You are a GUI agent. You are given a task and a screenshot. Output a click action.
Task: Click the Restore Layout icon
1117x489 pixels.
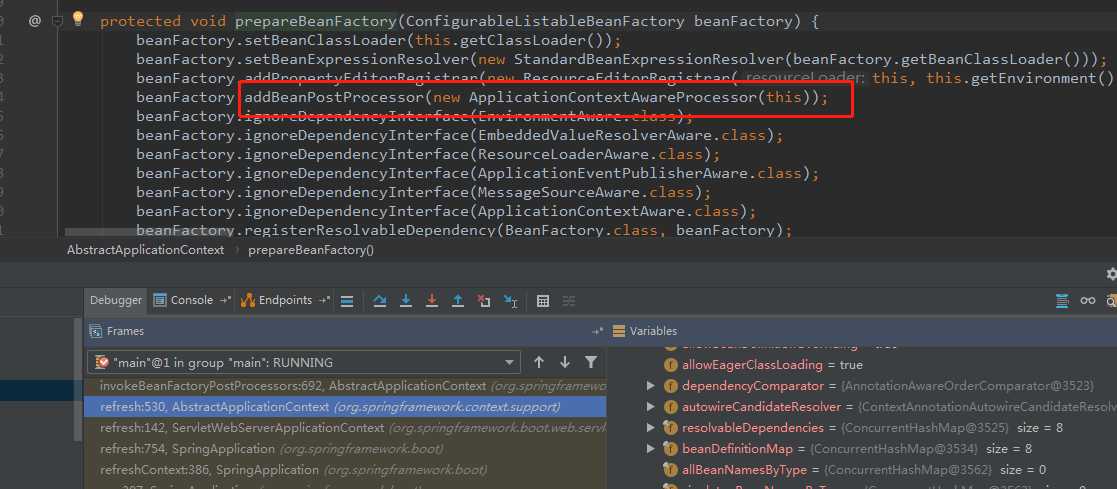pyautogui.click(x=1062, y=301)
